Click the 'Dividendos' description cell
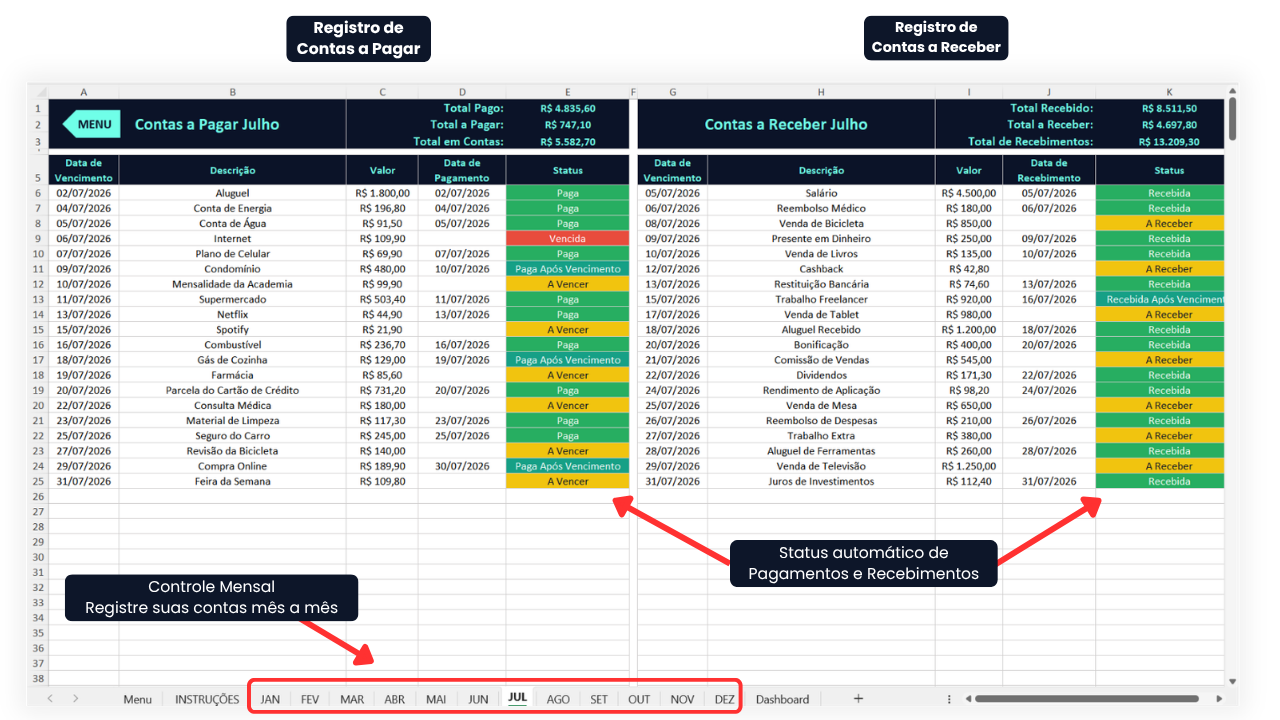 pos(821,375)
